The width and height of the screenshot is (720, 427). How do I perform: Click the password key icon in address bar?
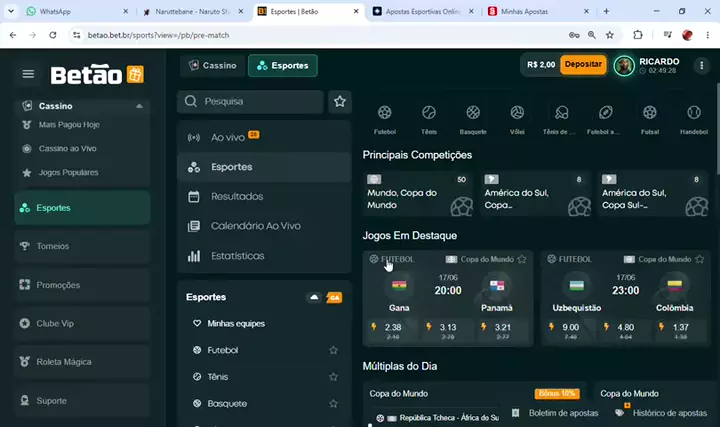(574, 35)
